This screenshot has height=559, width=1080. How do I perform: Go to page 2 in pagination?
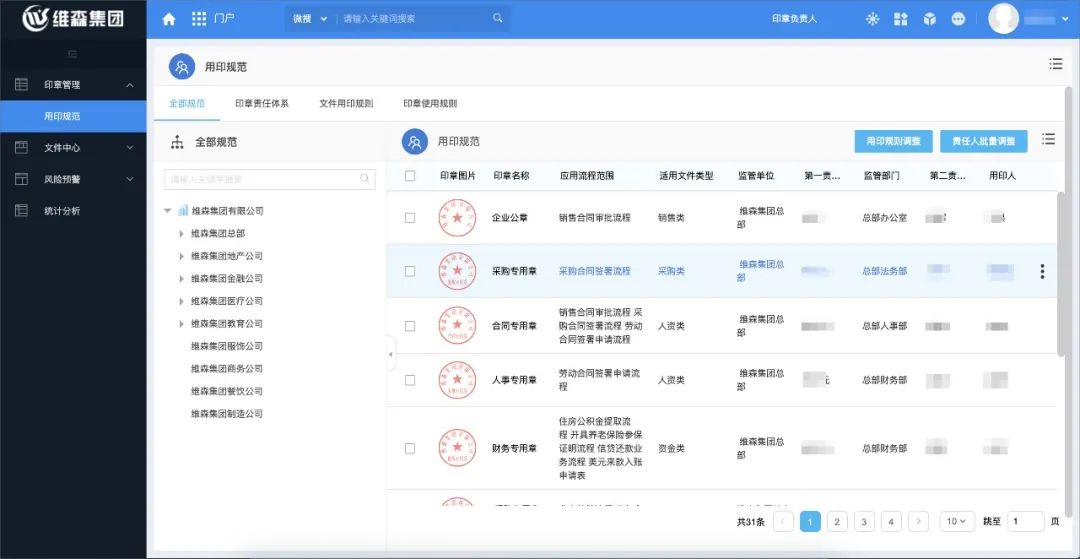coord(837,521)
